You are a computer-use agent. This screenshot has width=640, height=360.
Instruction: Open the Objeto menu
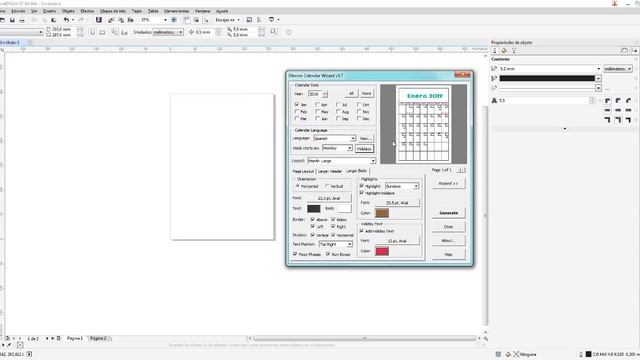click(68, 11)
